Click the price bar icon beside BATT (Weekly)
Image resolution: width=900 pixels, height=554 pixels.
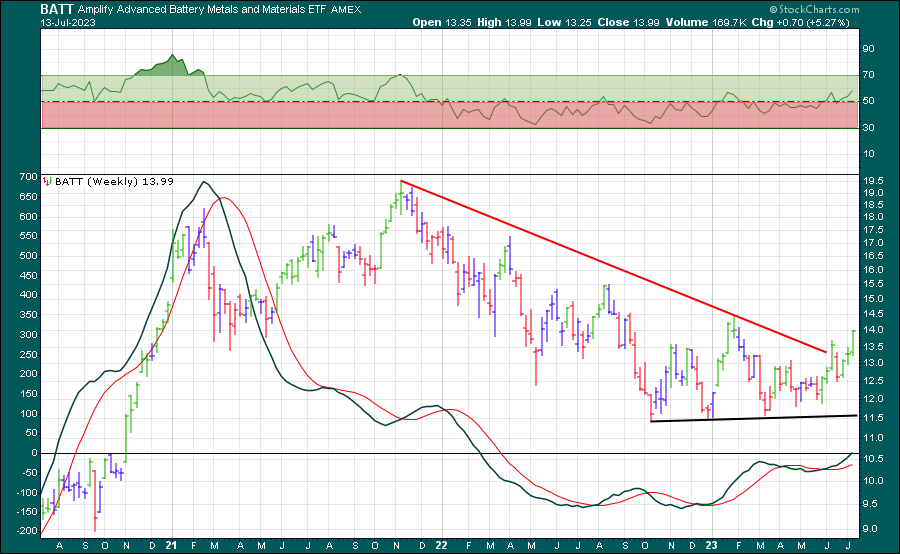[48, 181]
